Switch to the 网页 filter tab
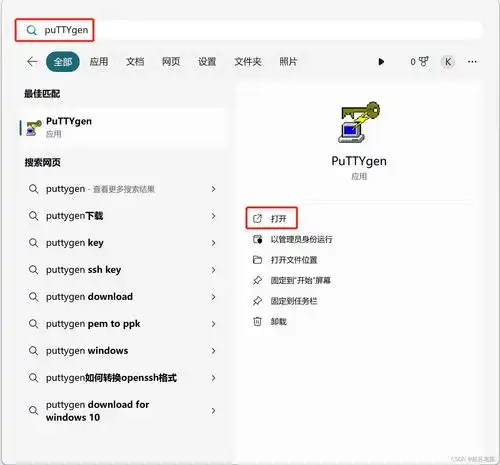This screenshot has height=465, width=500. coord(171,62)
